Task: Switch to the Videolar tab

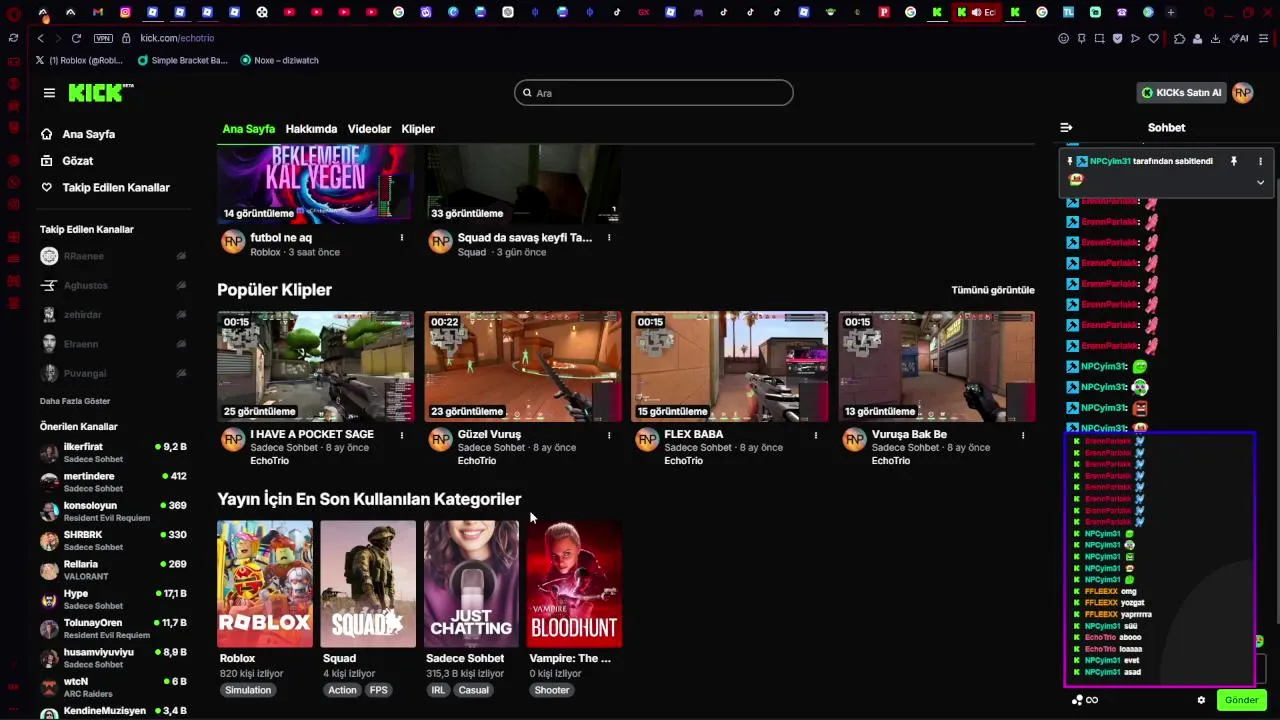Action: (x=369, y=129)
